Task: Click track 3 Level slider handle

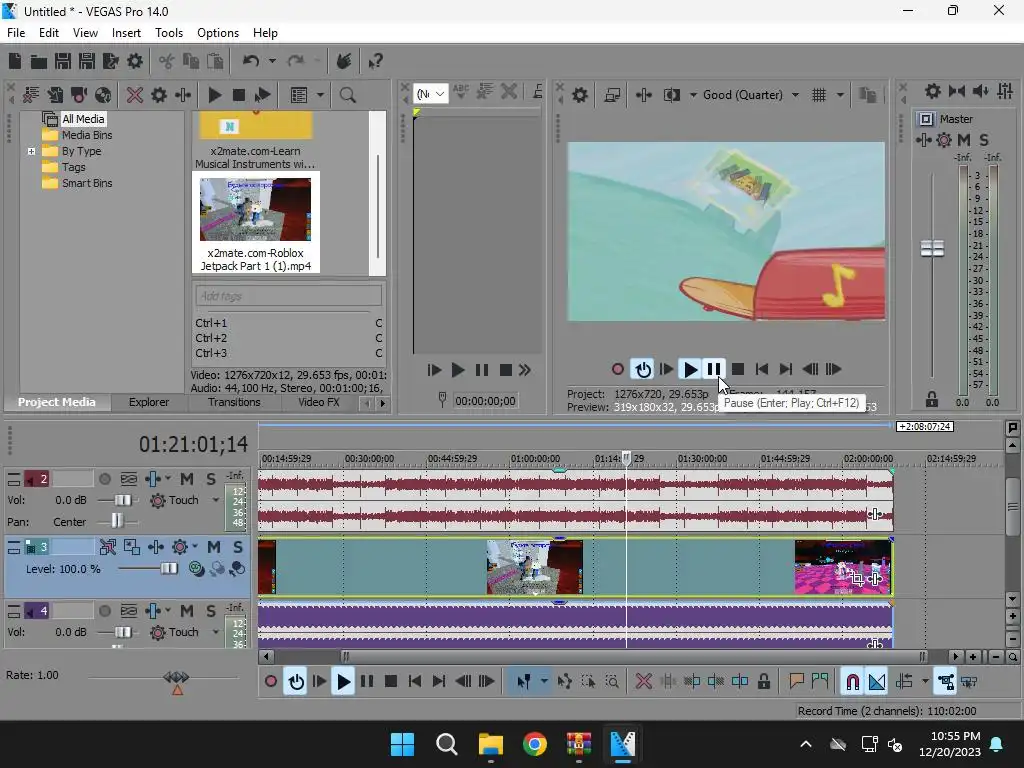Action: pyautogui.click(x=169, y=569)
